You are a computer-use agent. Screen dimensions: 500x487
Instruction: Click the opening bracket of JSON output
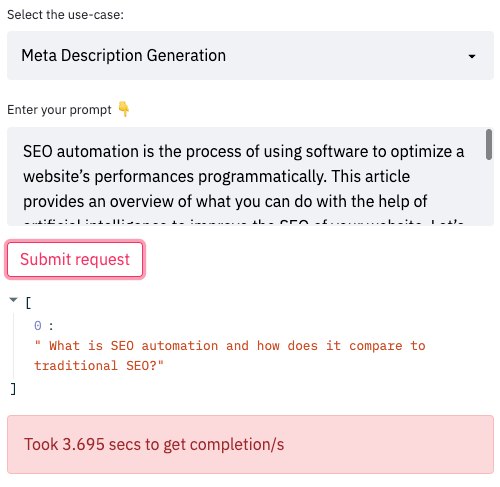(x=28, y=303)
